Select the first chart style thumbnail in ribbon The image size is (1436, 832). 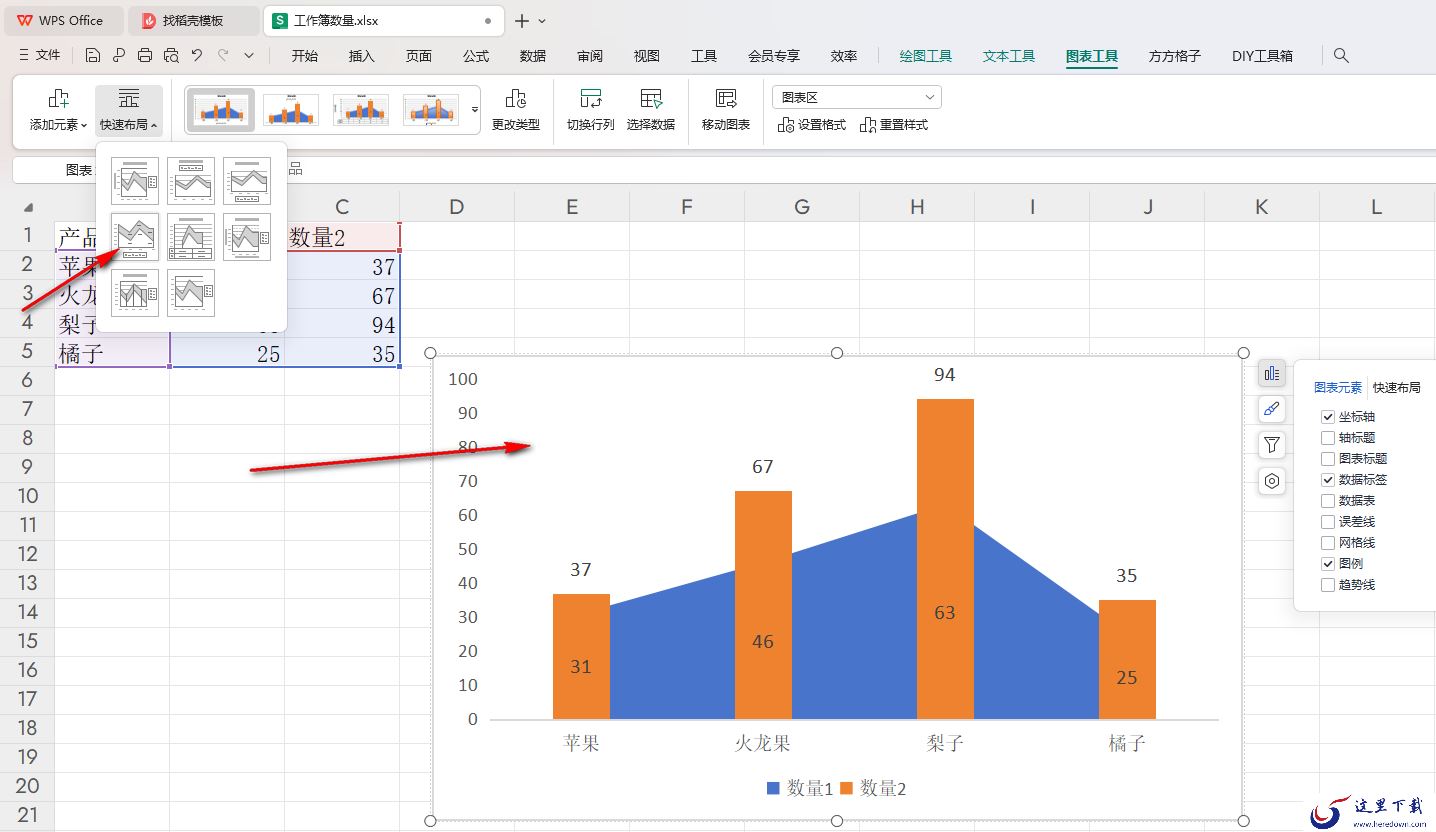pyautogui.click(x=221, y=110)
